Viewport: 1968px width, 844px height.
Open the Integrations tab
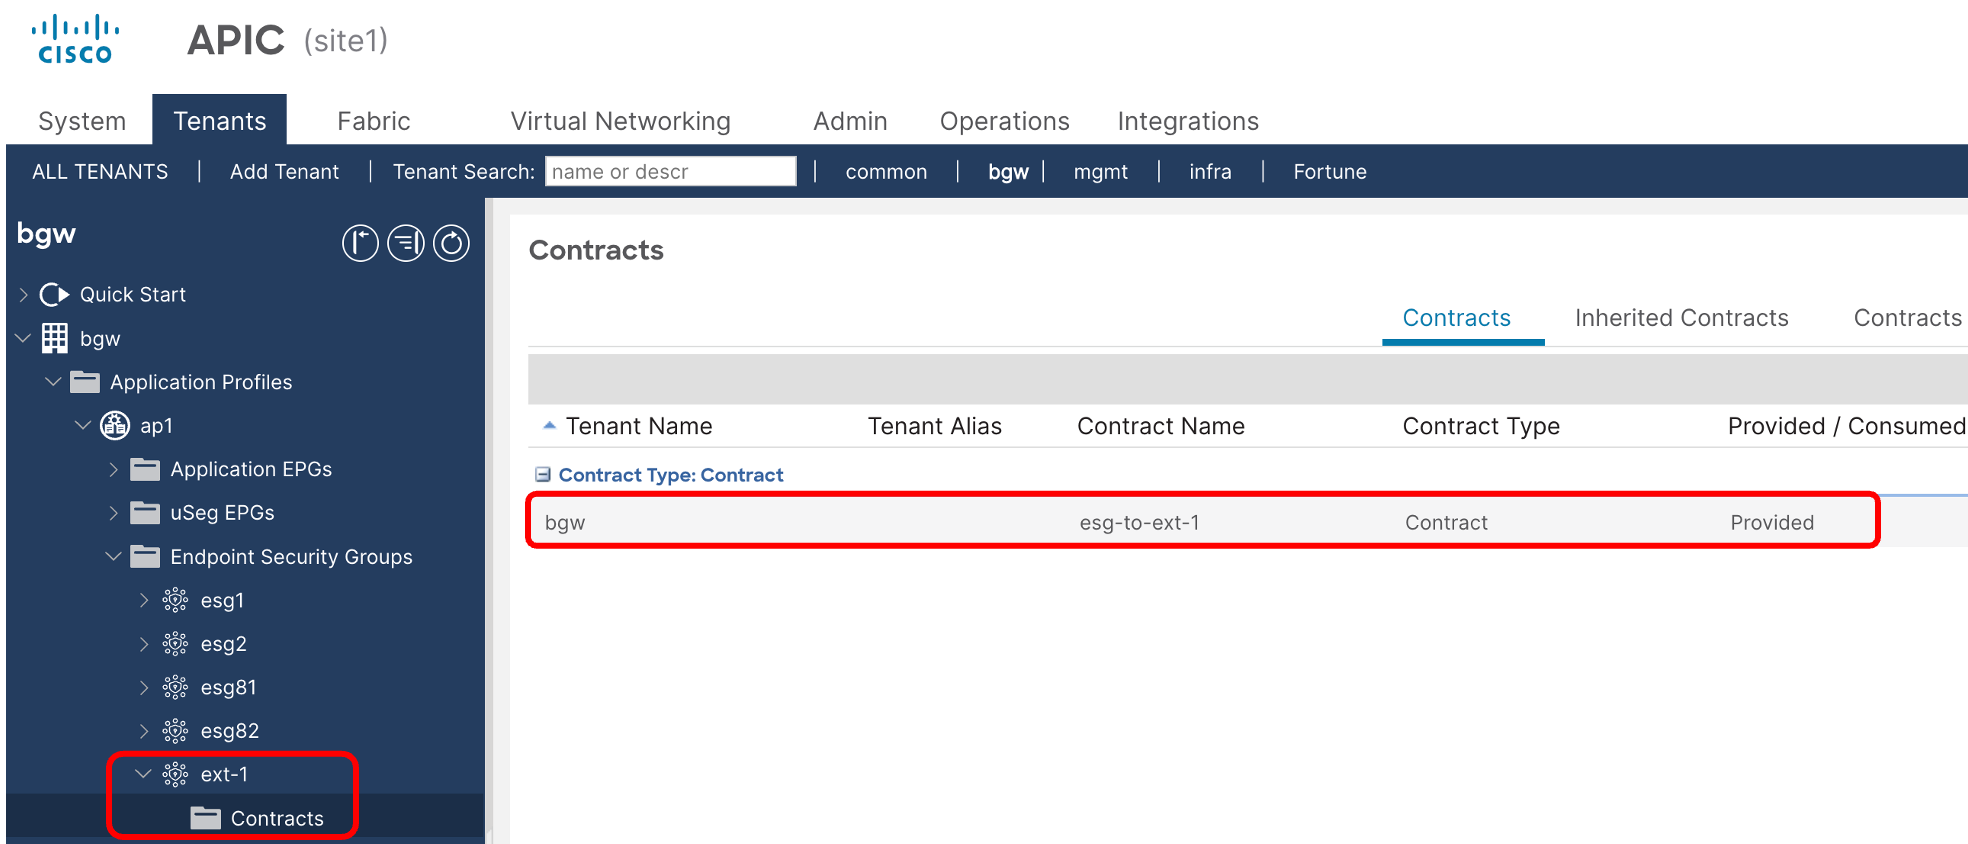click(x=1188, y=121)
